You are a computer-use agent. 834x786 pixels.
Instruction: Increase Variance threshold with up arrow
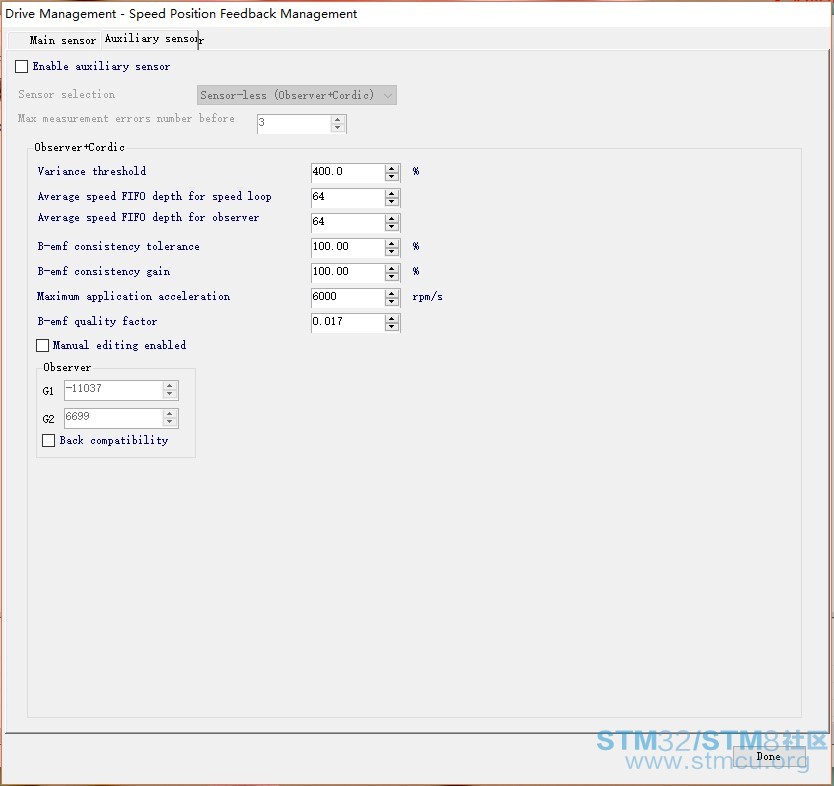(392, 168)
